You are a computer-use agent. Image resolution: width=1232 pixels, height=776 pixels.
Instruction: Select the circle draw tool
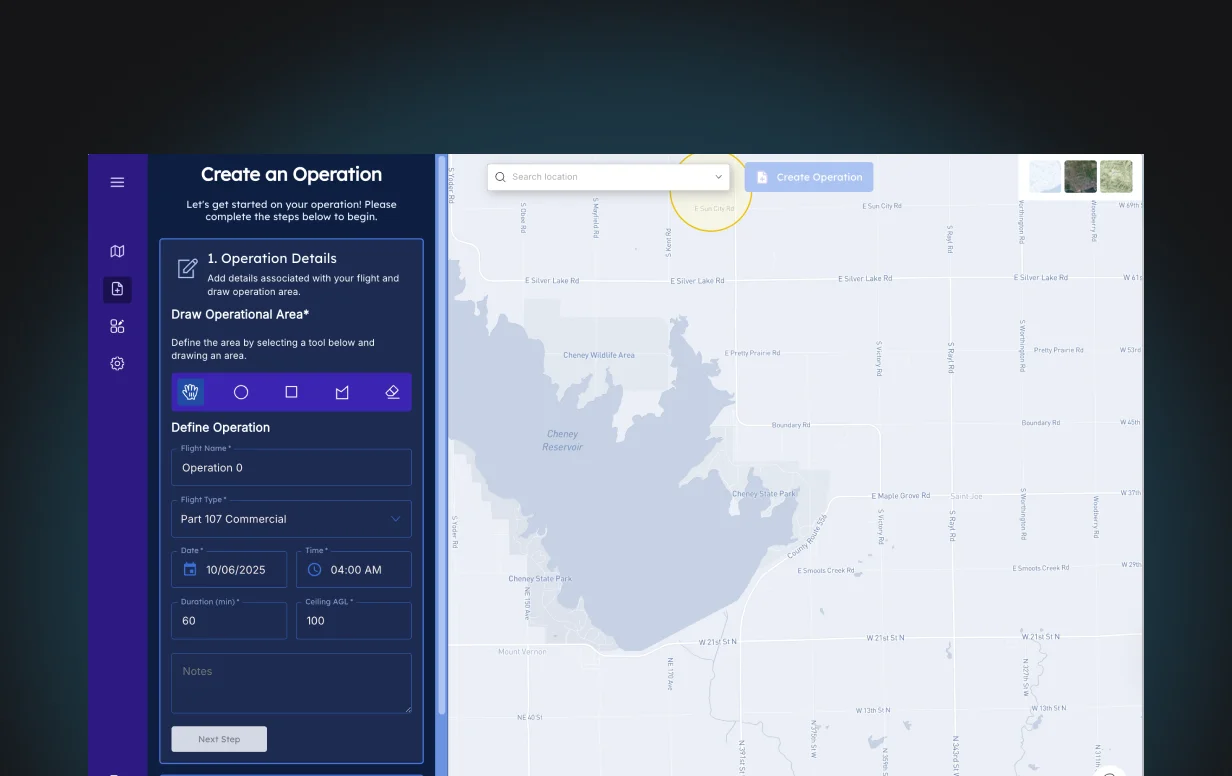pos(241,392)
